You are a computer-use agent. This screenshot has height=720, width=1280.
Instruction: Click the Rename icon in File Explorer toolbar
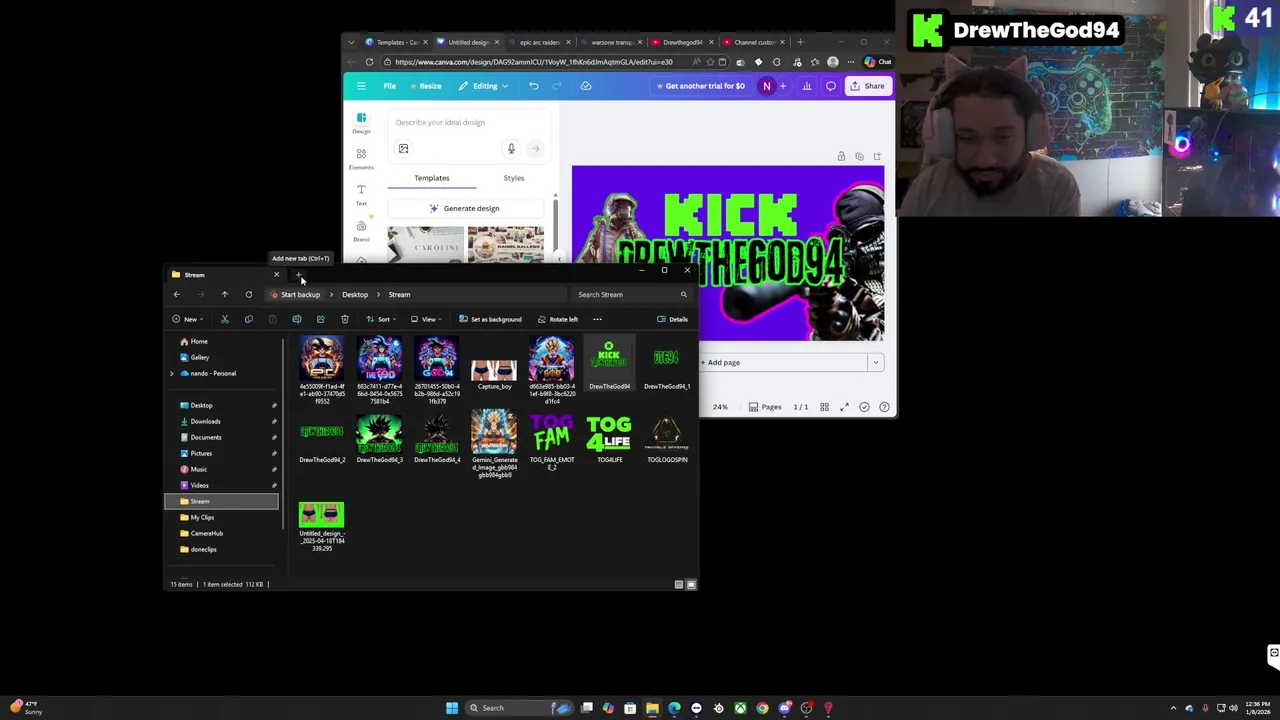(x=297, y=319)
